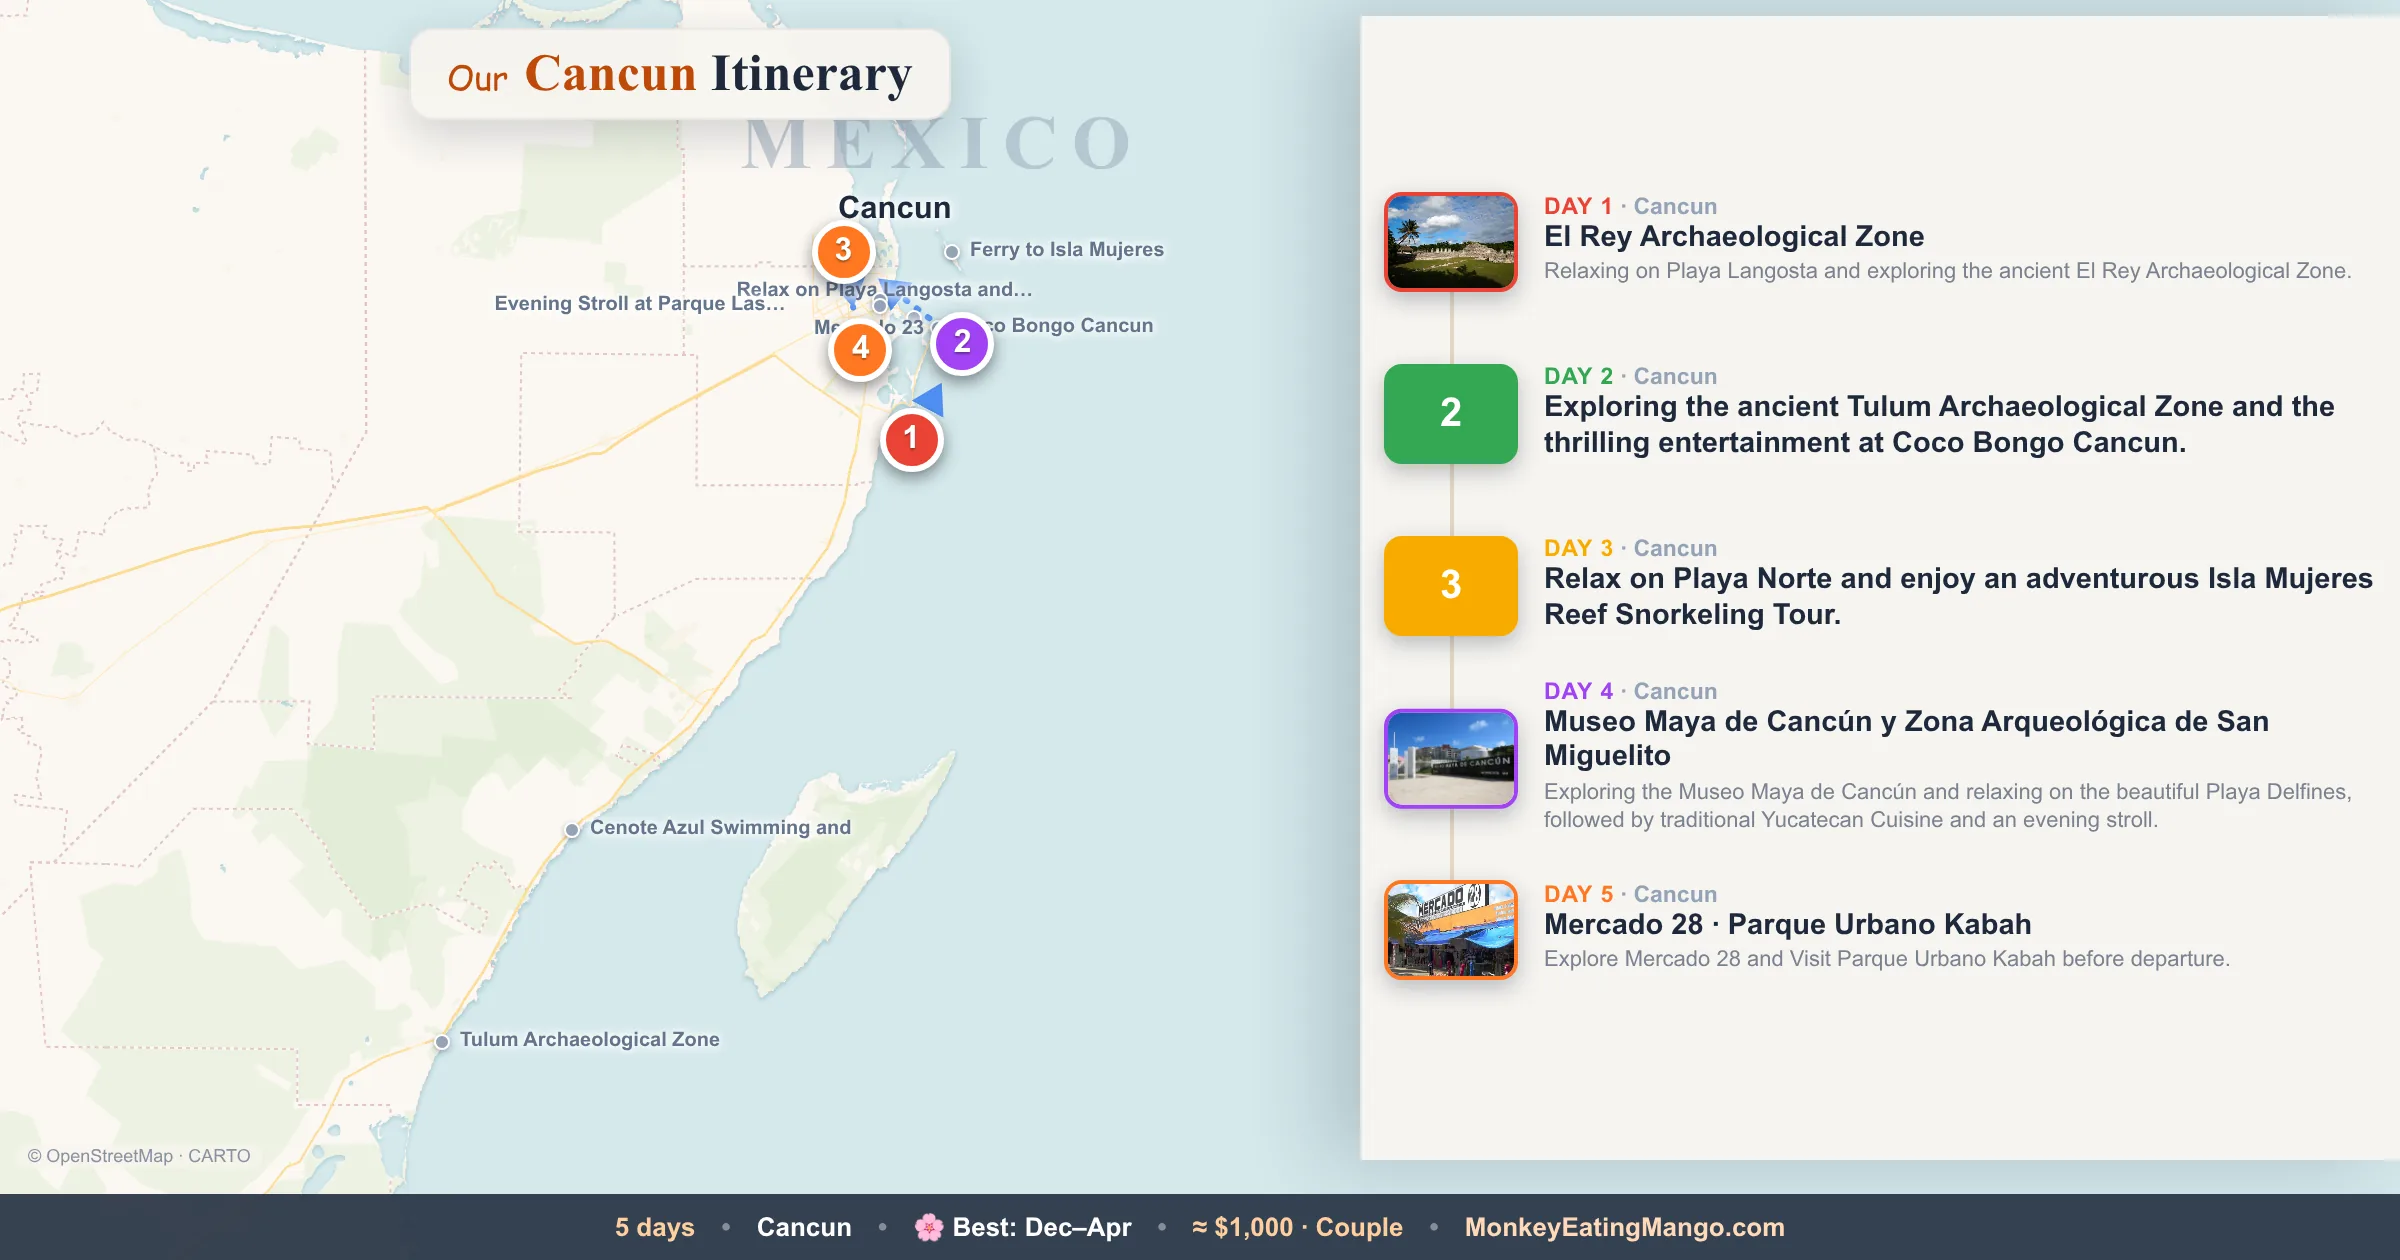Click the Our Cancun Itinerary title card

point(680,74)
